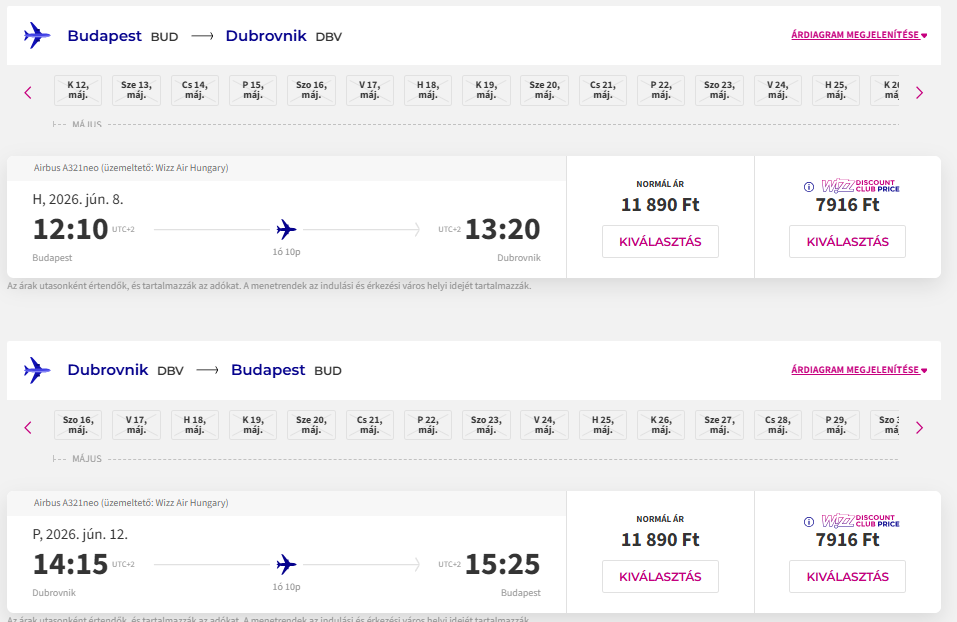The height and width of the screenshot is (622, 957).
Task: Choose return WIZZ Discount price with Kiválasztás
Action: [x=847, y=576]
